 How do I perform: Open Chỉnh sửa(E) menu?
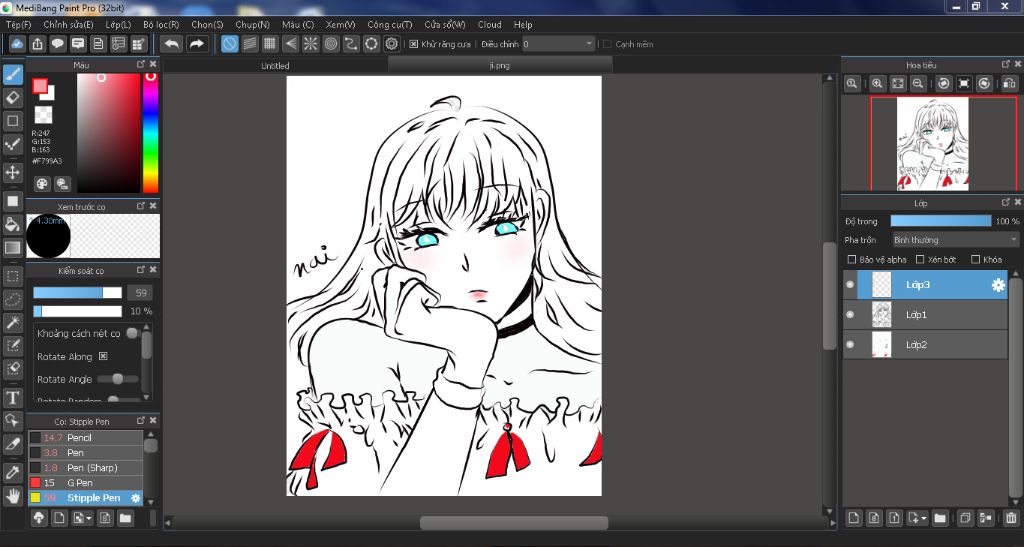(x=69, y=24)
